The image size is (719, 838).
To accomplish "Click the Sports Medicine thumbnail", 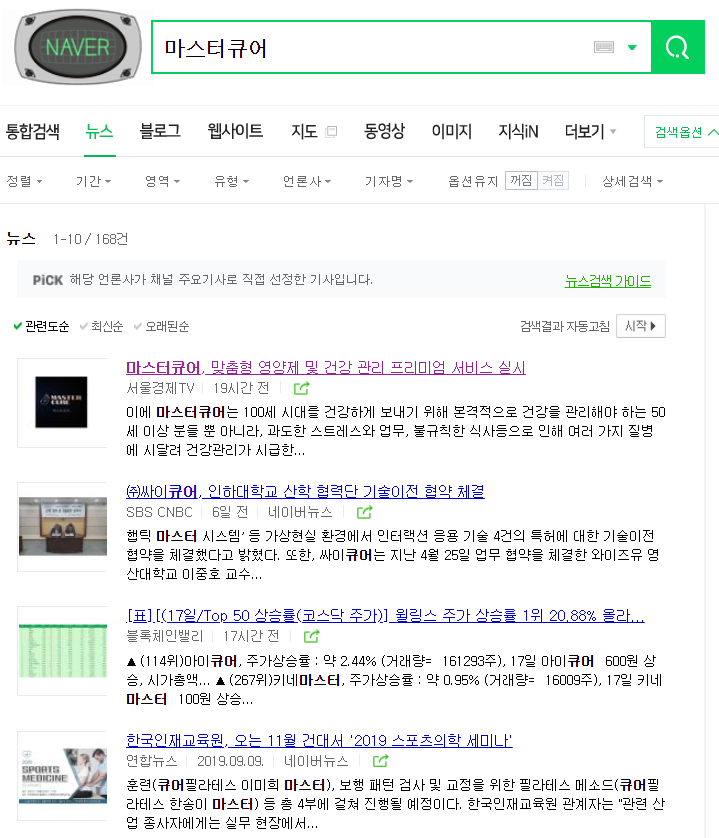I will 62,775.
